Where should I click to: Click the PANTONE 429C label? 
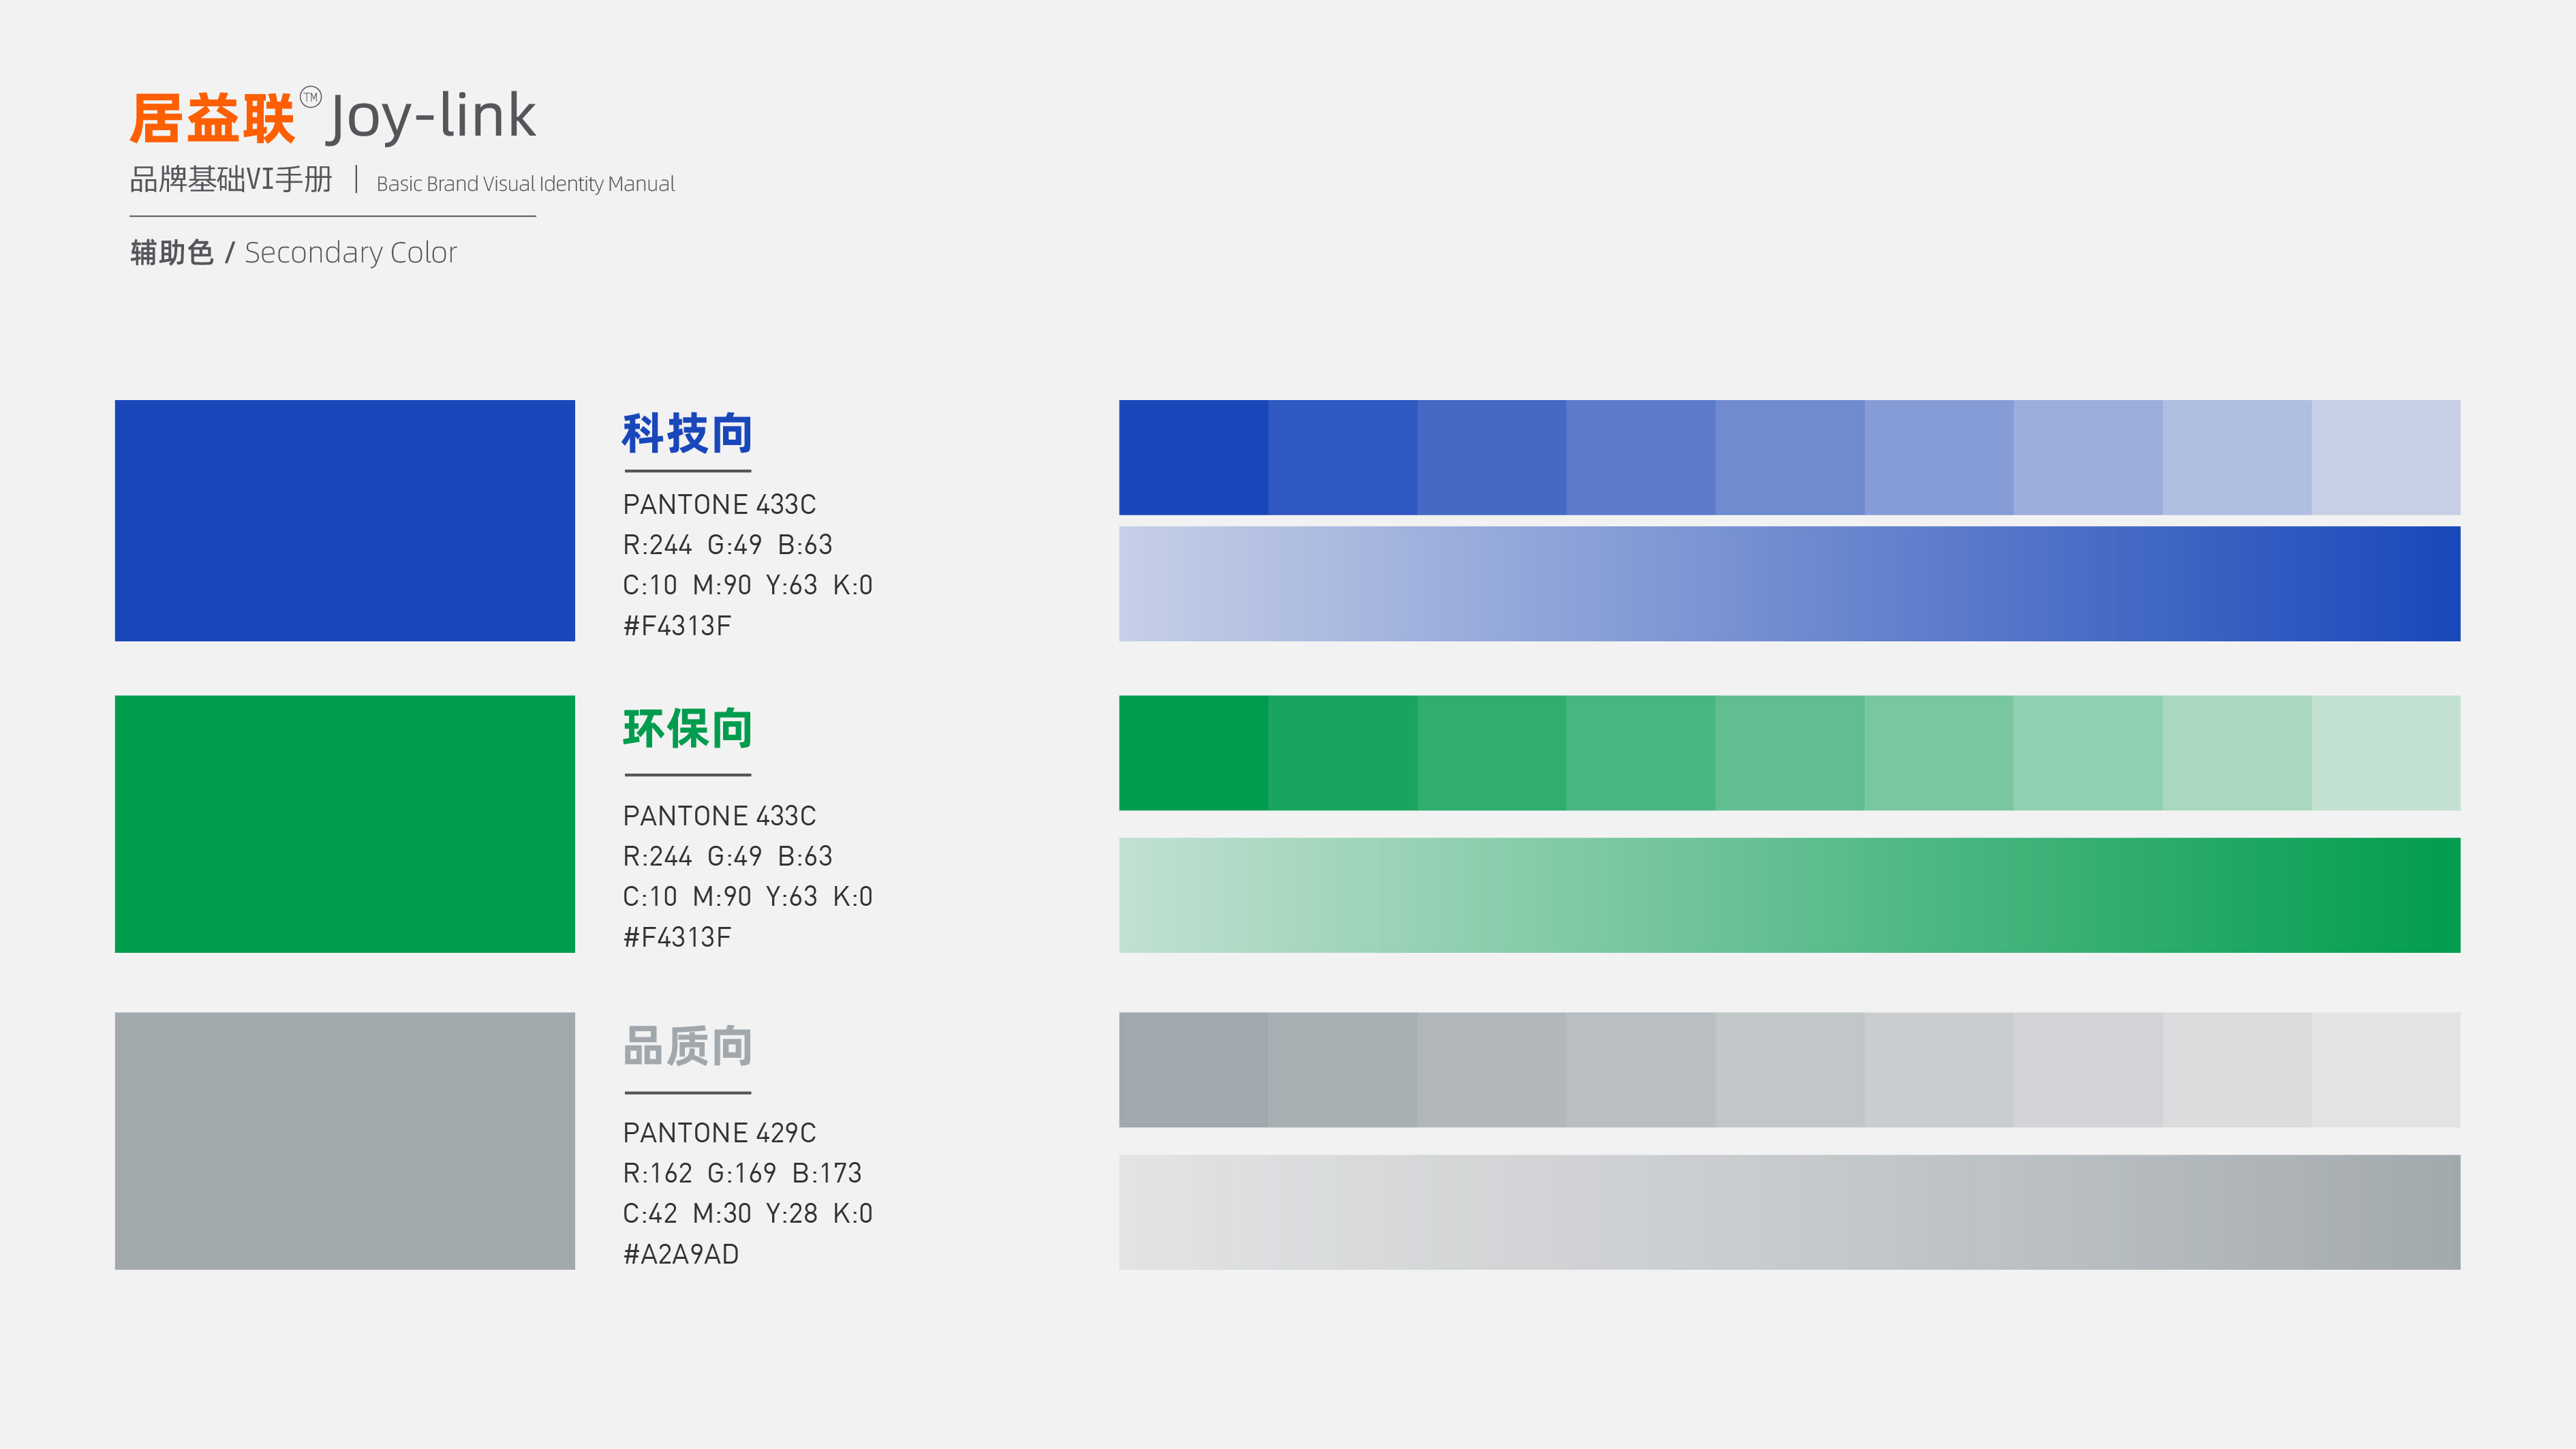click(x=719, y=1132)
